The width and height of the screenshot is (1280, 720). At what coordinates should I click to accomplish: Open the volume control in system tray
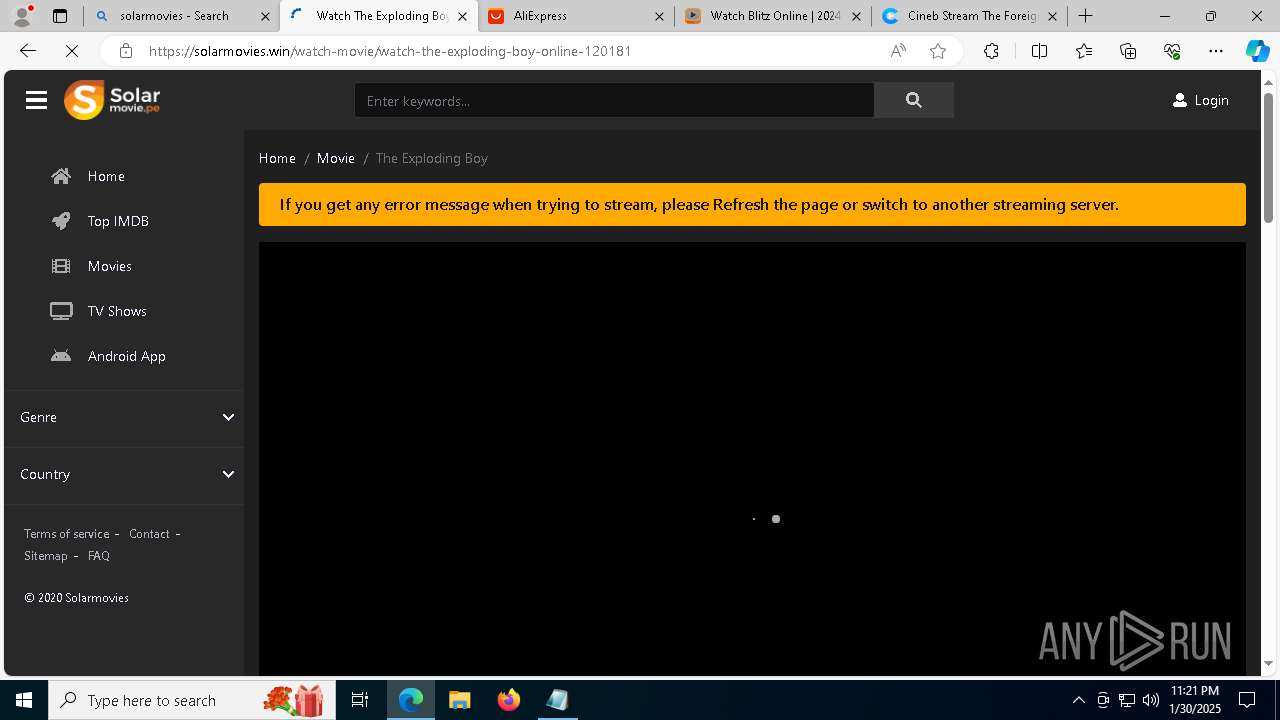tap(1150, 700)
